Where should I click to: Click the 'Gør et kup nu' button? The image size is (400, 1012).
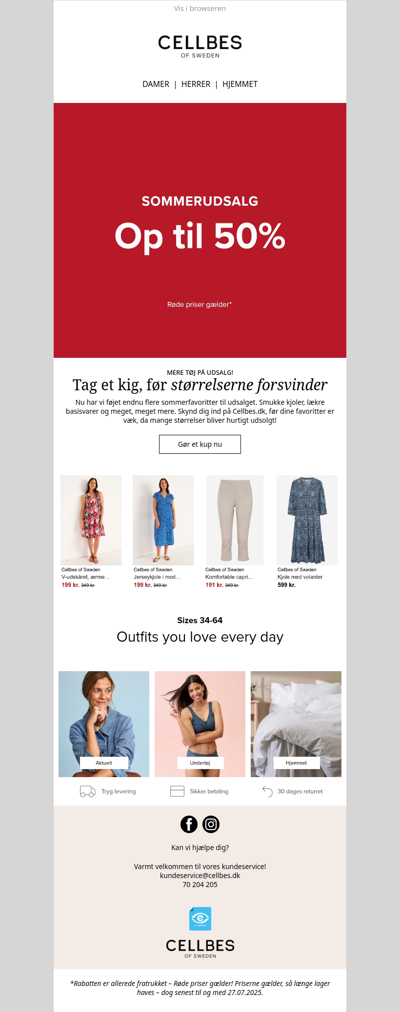point(200,444)
